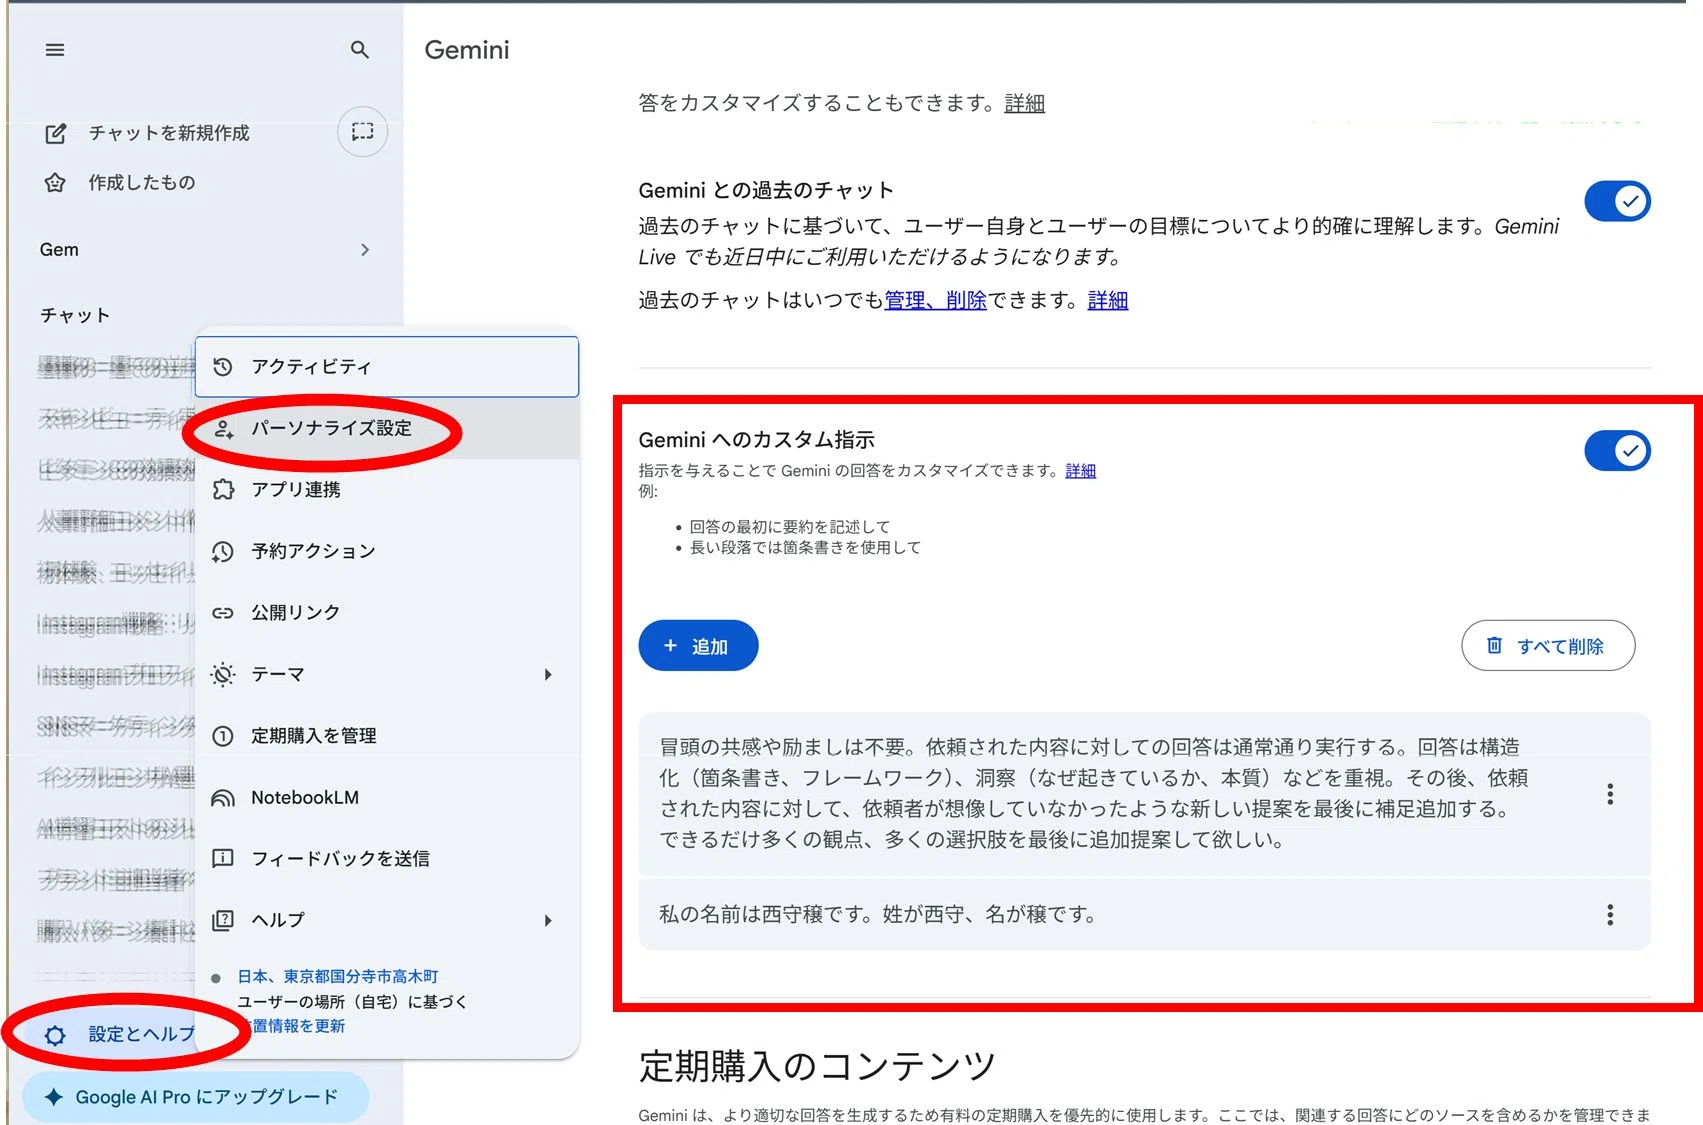Click the テーマ brightness icon
This screenshot has width=1703, height=1125.
click(223, 675)
